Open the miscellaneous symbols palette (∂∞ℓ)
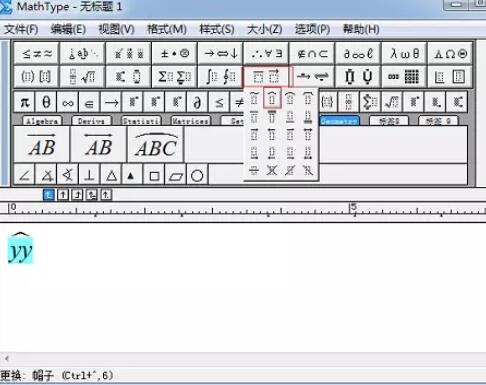 358,53
